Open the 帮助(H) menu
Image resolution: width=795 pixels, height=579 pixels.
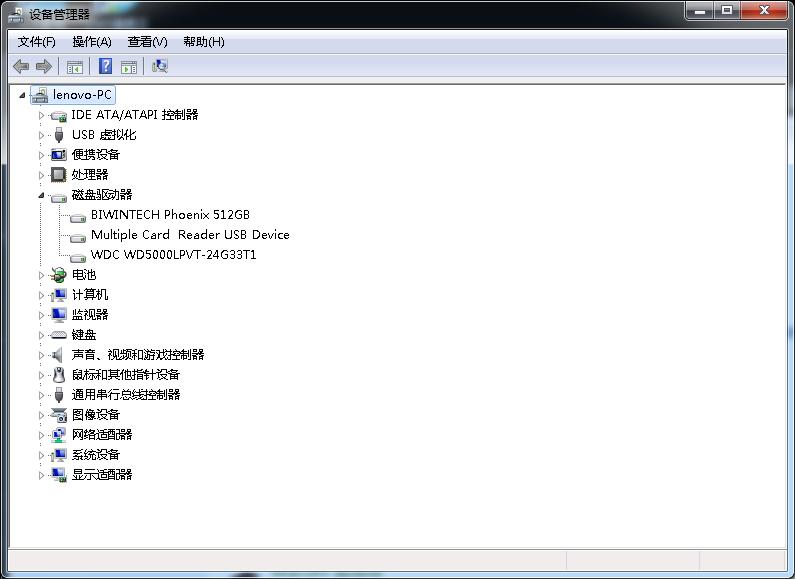204,42
